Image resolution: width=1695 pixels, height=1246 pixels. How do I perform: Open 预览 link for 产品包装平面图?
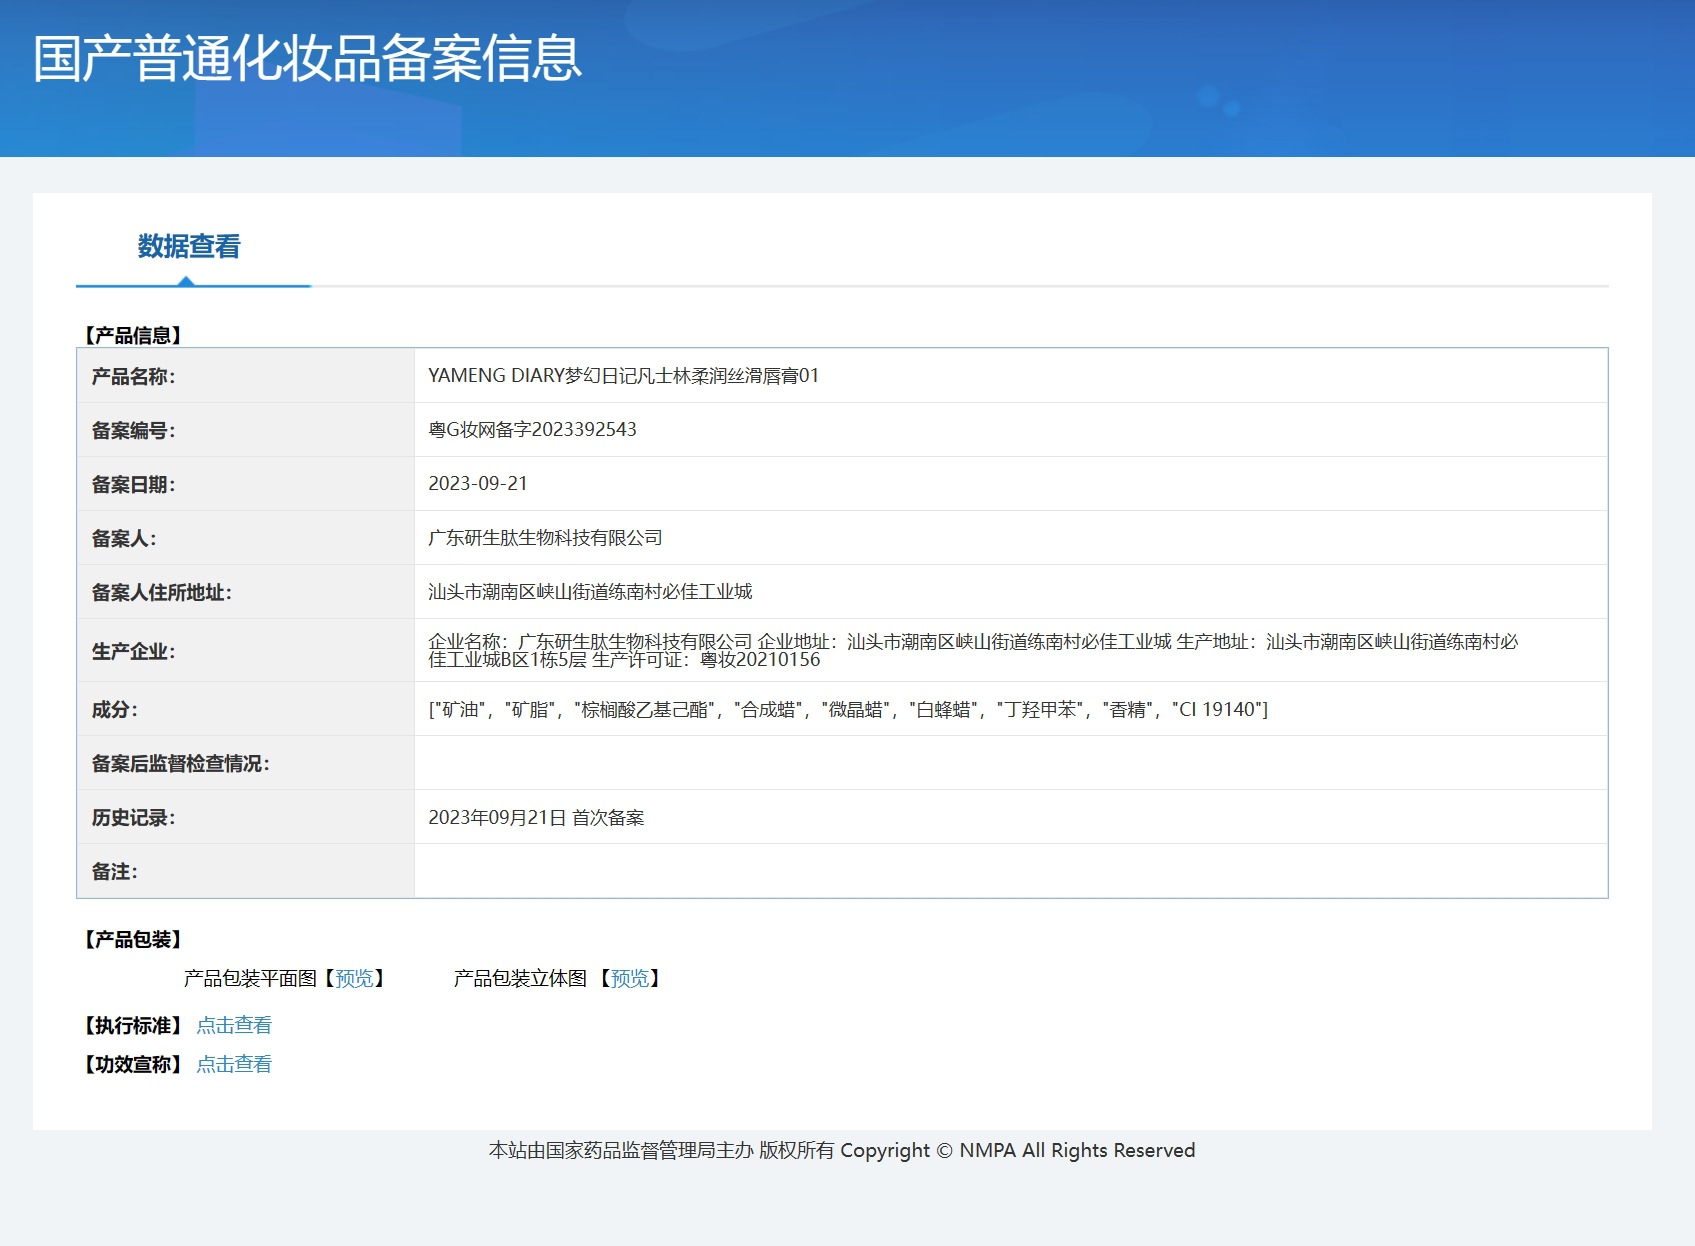[354, 978]
